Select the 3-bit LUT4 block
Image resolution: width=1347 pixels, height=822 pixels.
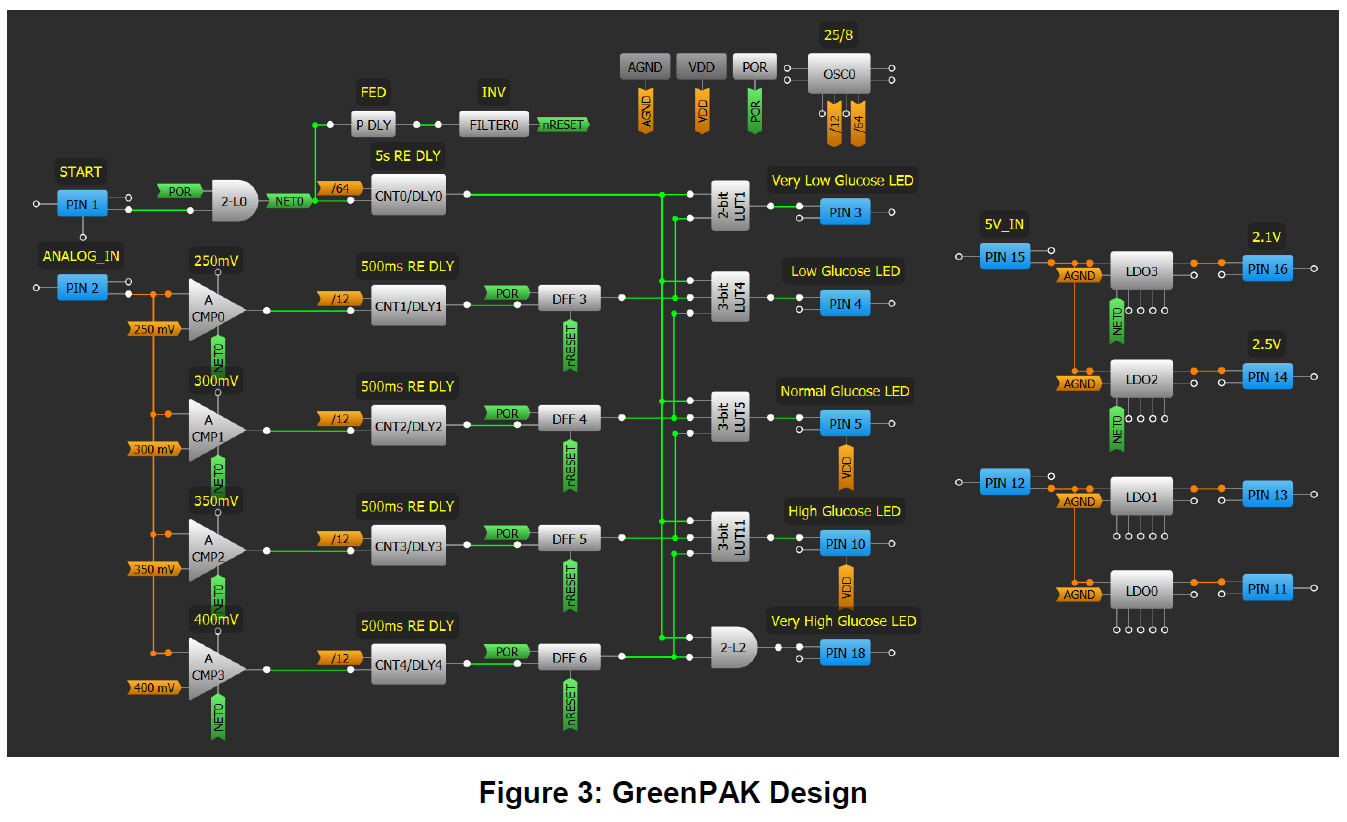tap(730, 297)
